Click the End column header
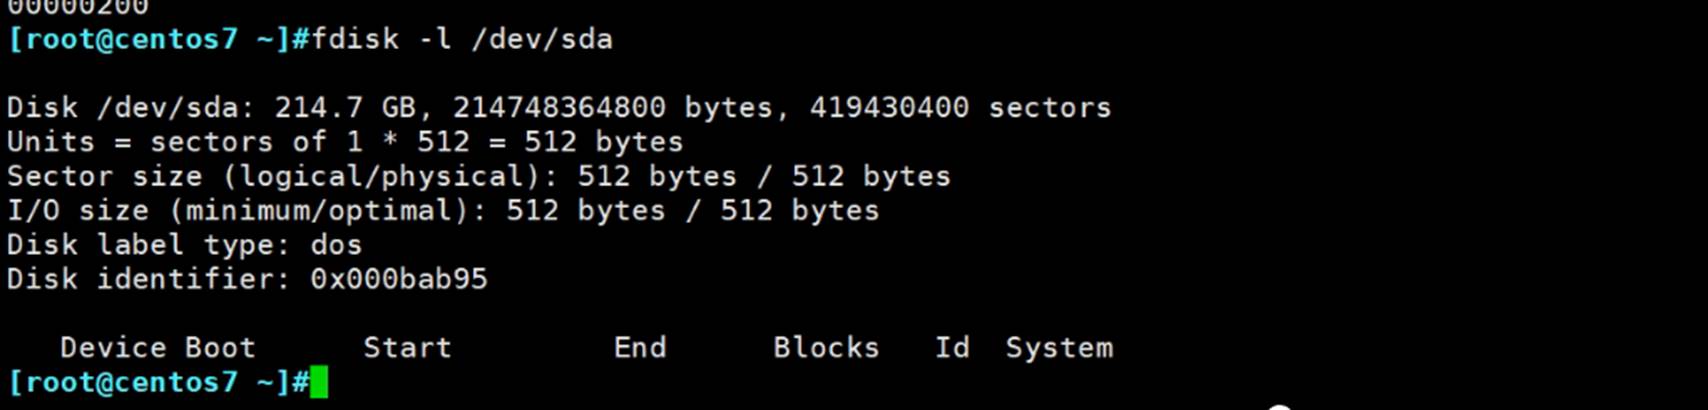The width and height of the screenshot is (1708, 410). (x=639, y=347)
